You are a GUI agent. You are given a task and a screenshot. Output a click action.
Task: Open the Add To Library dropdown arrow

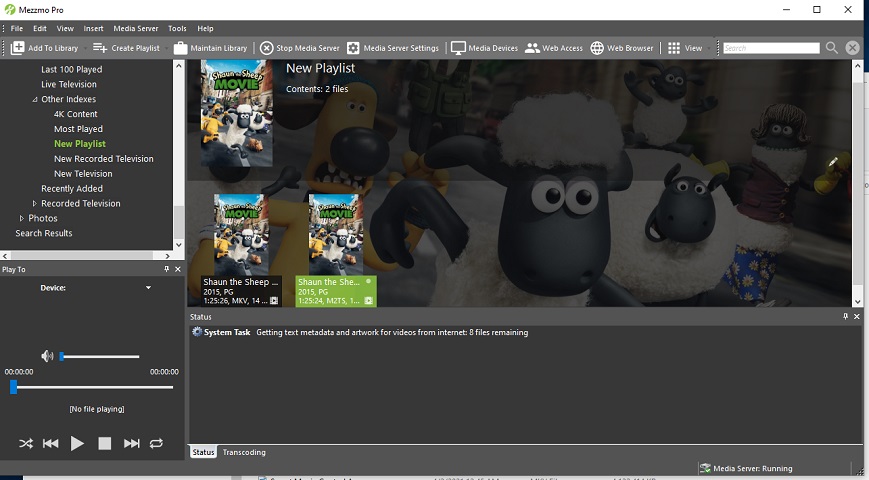(x=85, y=49)
